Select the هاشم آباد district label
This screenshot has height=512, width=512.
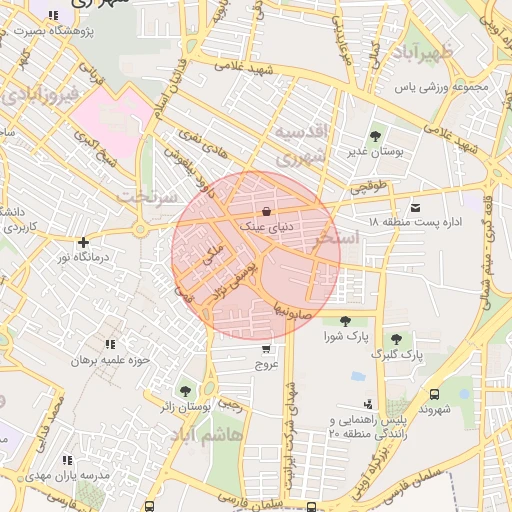click(207, 435)
